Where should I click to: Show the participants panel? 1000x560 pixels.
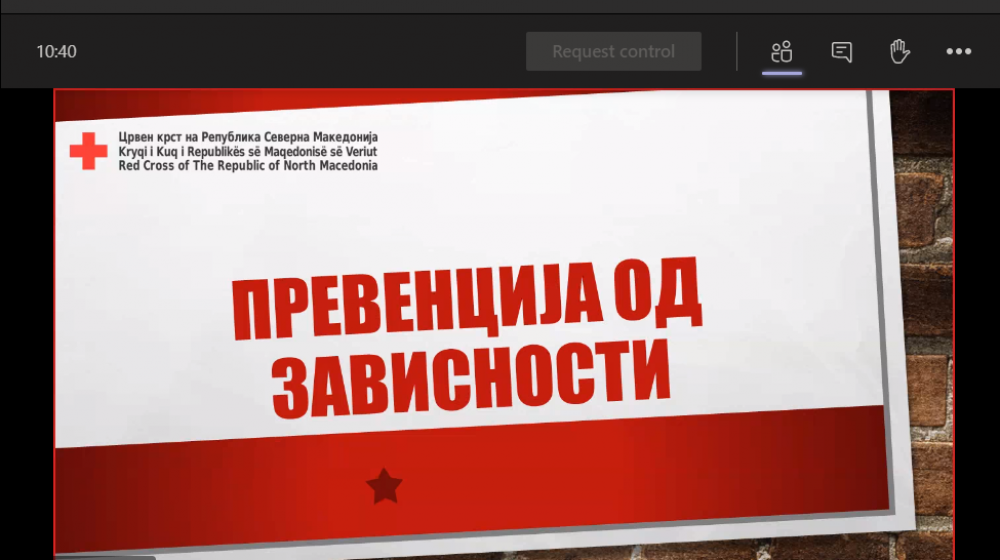(782, 52)
